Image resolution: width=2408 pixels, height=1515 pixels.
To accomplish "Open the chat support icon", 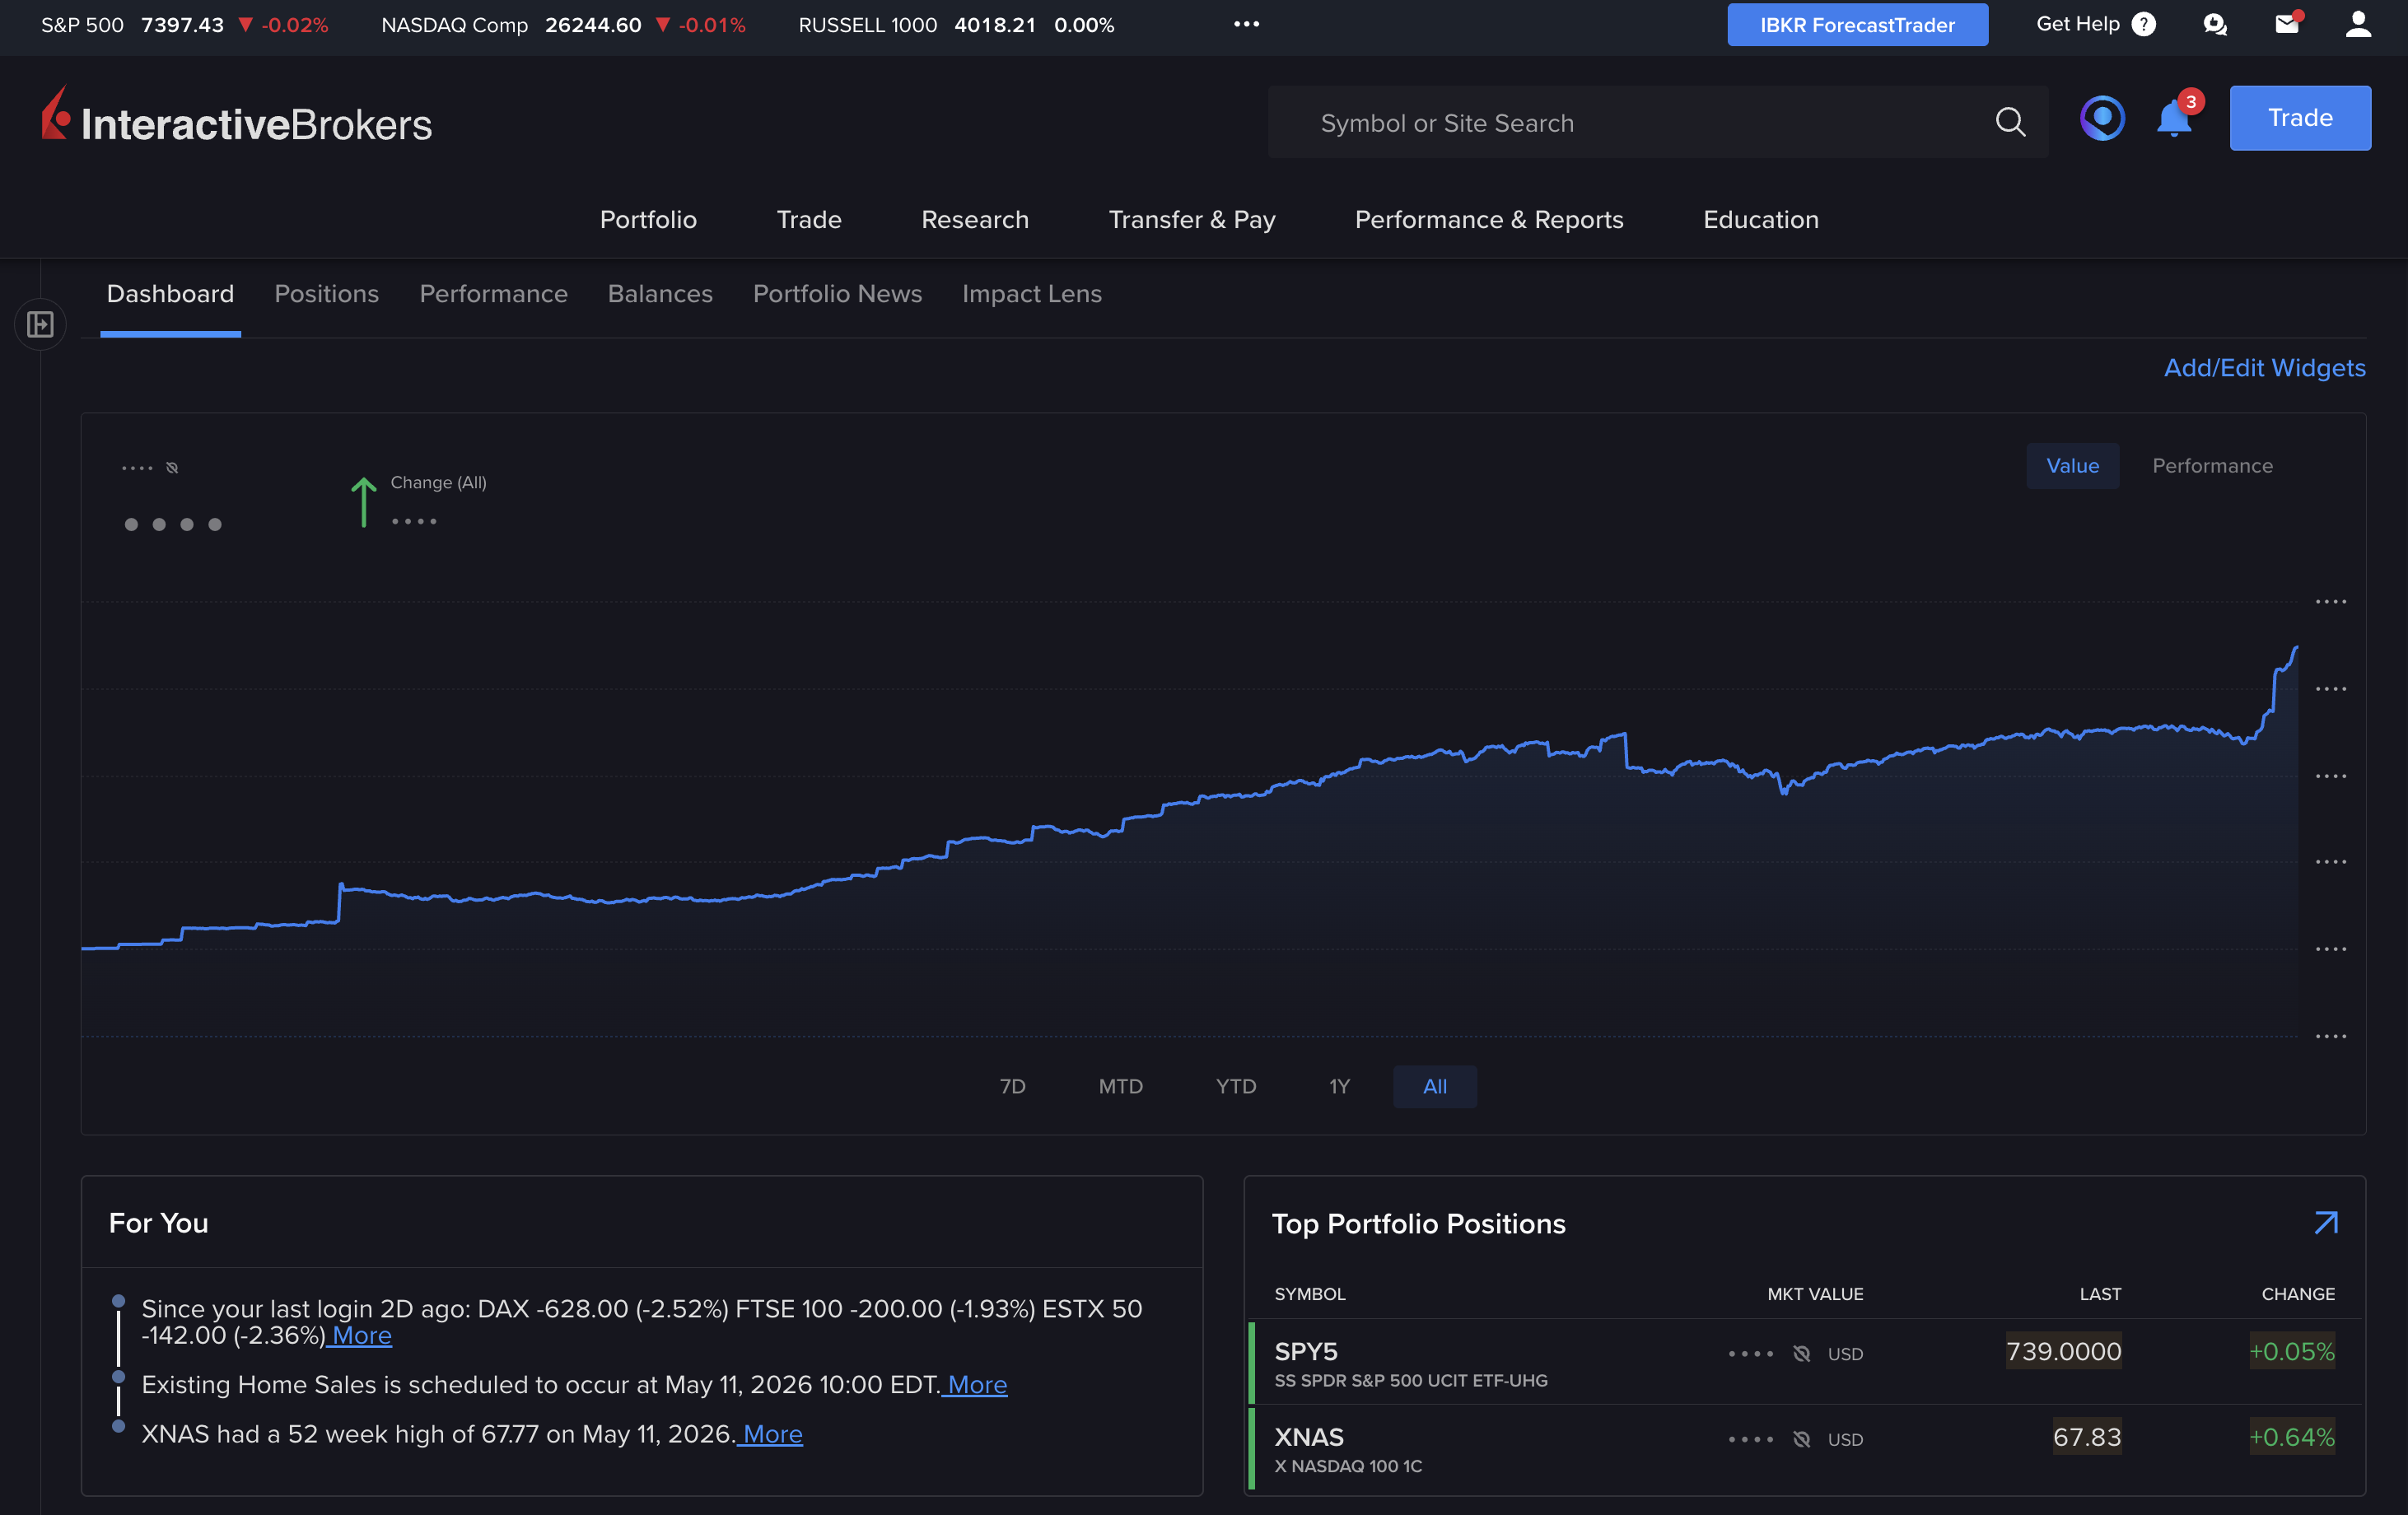I will click(x=2215, y=24).
